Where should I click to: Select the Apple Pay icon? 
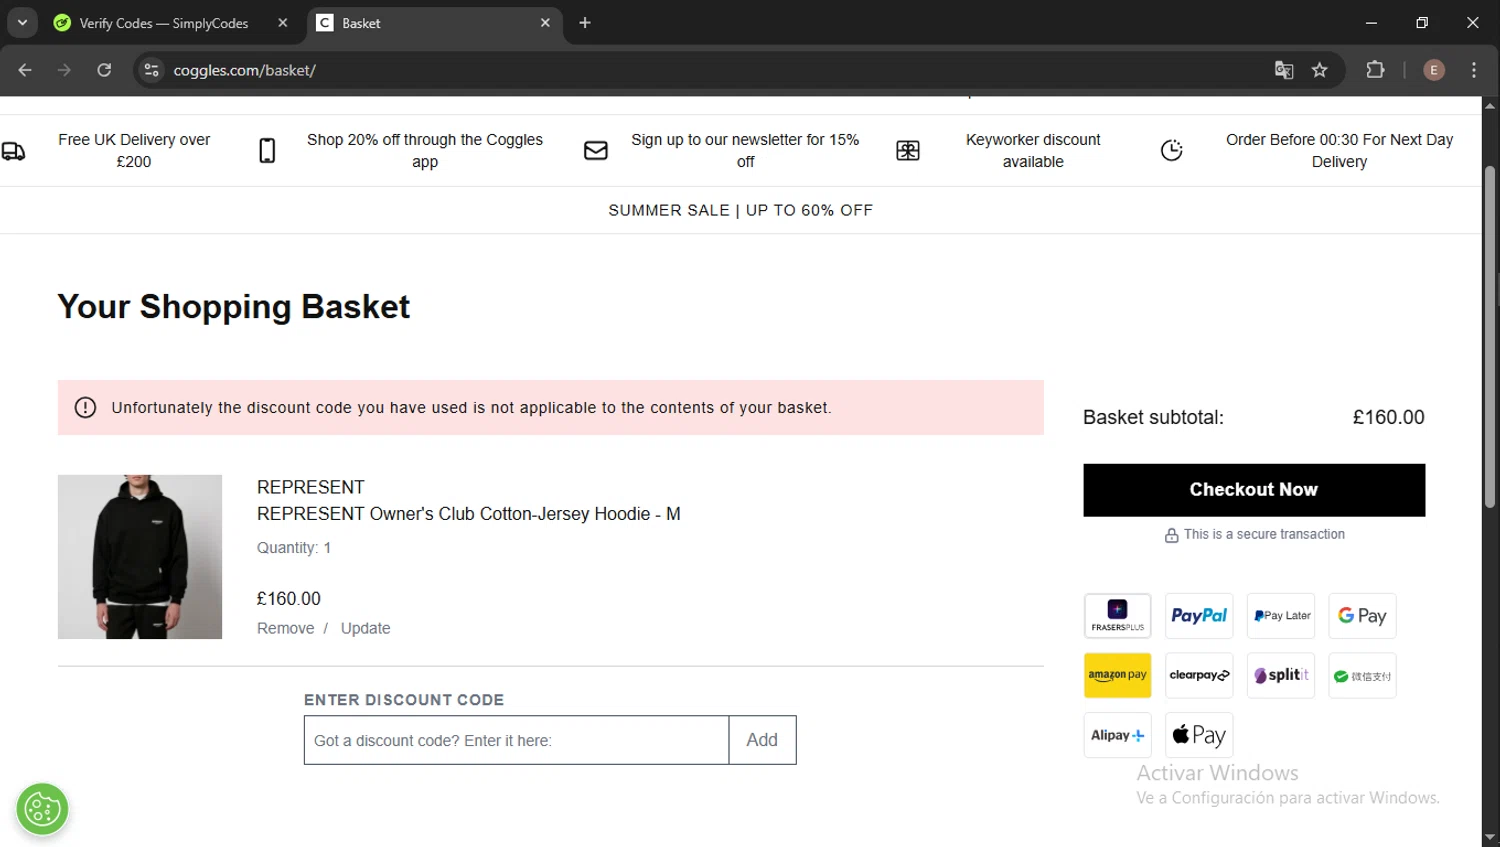1199,735
